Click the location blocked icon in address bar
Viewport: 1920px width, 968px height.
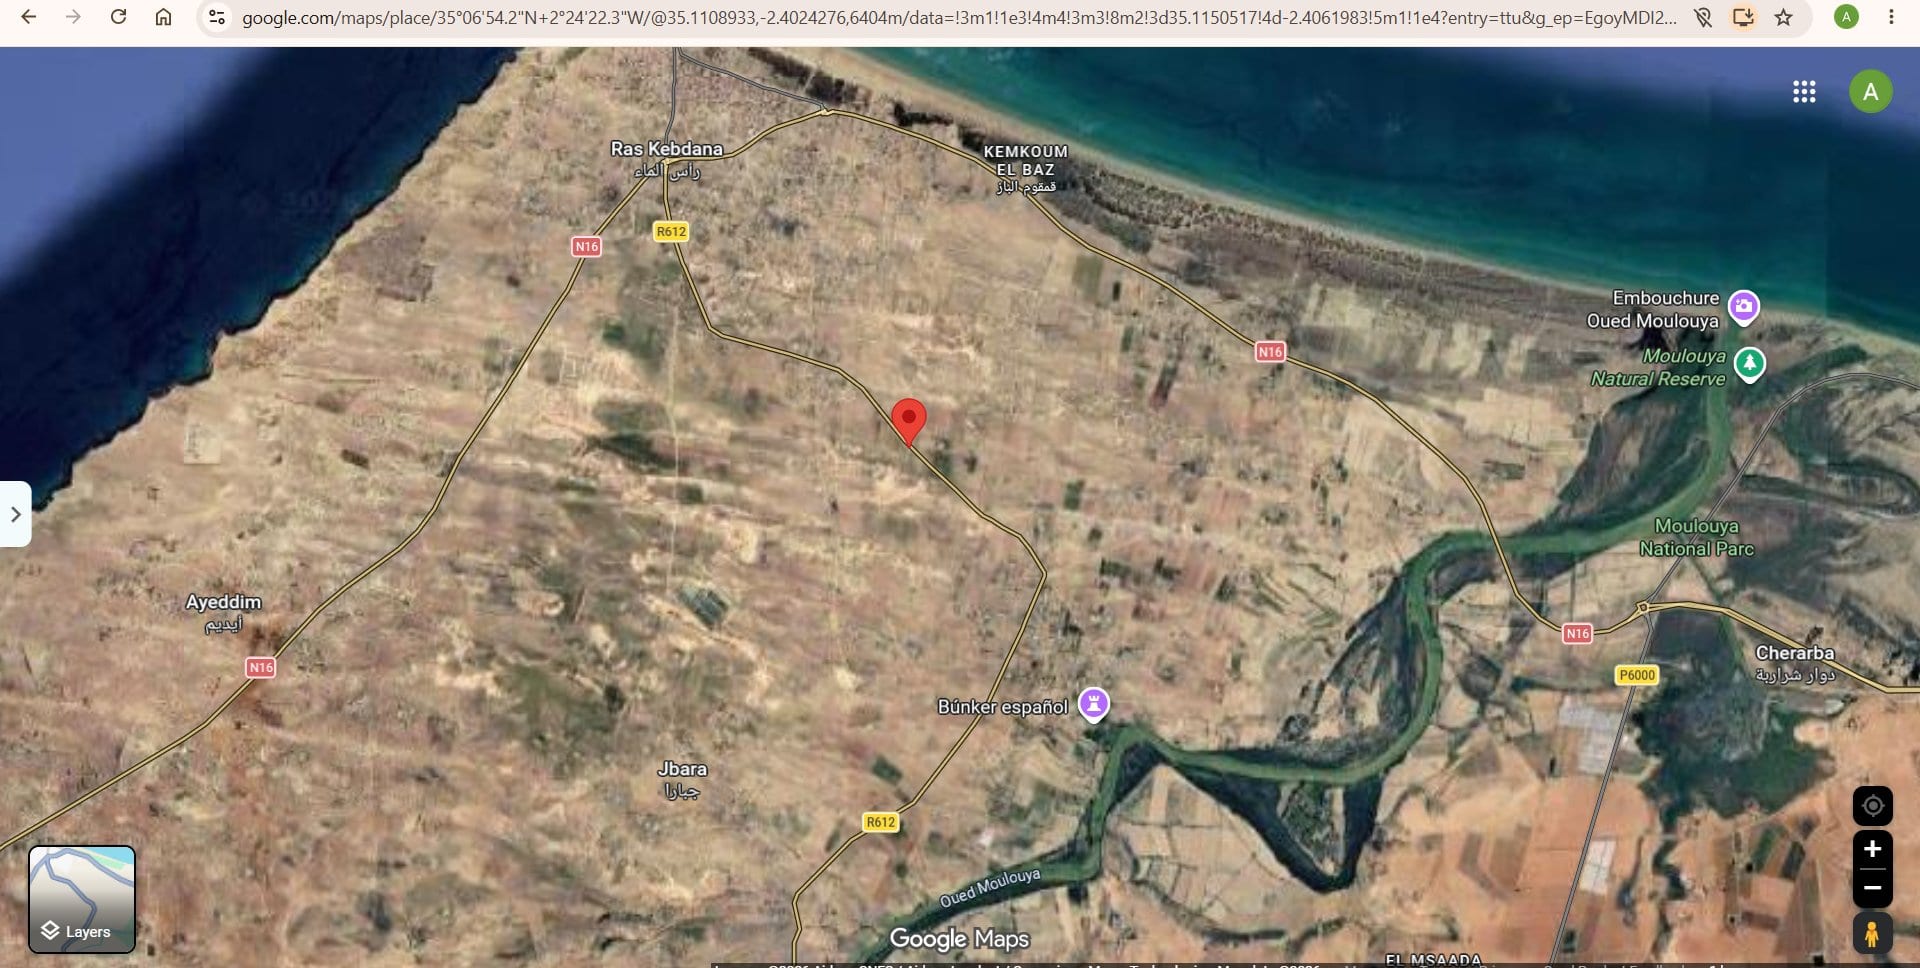pyautogui.click(x=1703, y=17)
